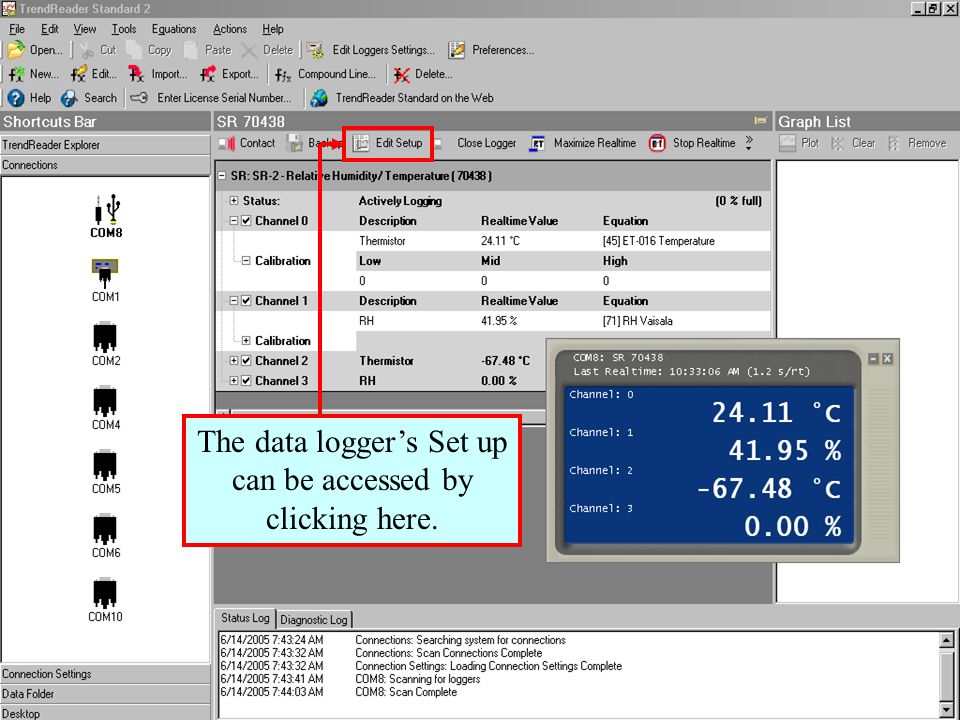
Task: Click the Contact logger icon
Action: [227, 143]
